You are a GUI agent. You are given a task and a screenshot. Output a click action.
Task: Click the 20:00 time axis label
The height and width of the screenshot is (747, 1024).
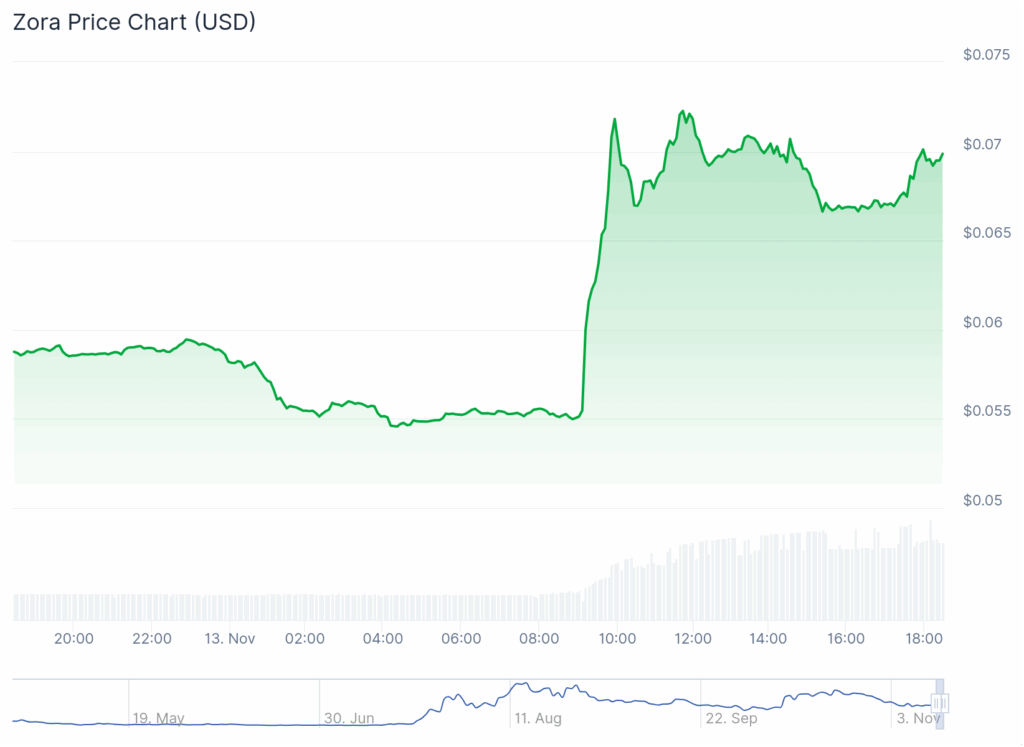74,639
